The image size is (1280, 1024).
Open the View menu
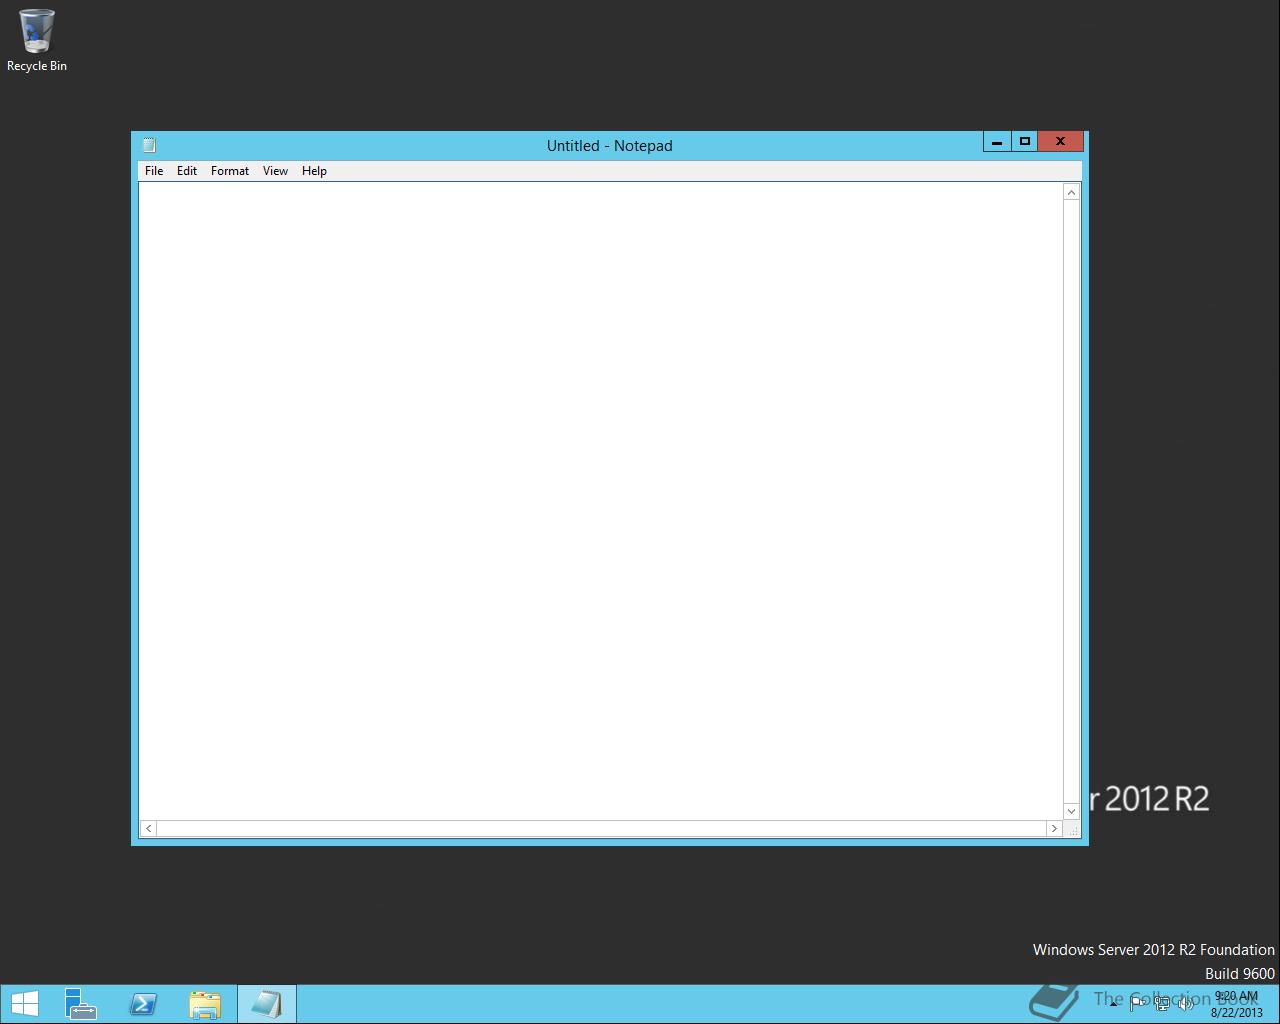[x=275, y=171]
